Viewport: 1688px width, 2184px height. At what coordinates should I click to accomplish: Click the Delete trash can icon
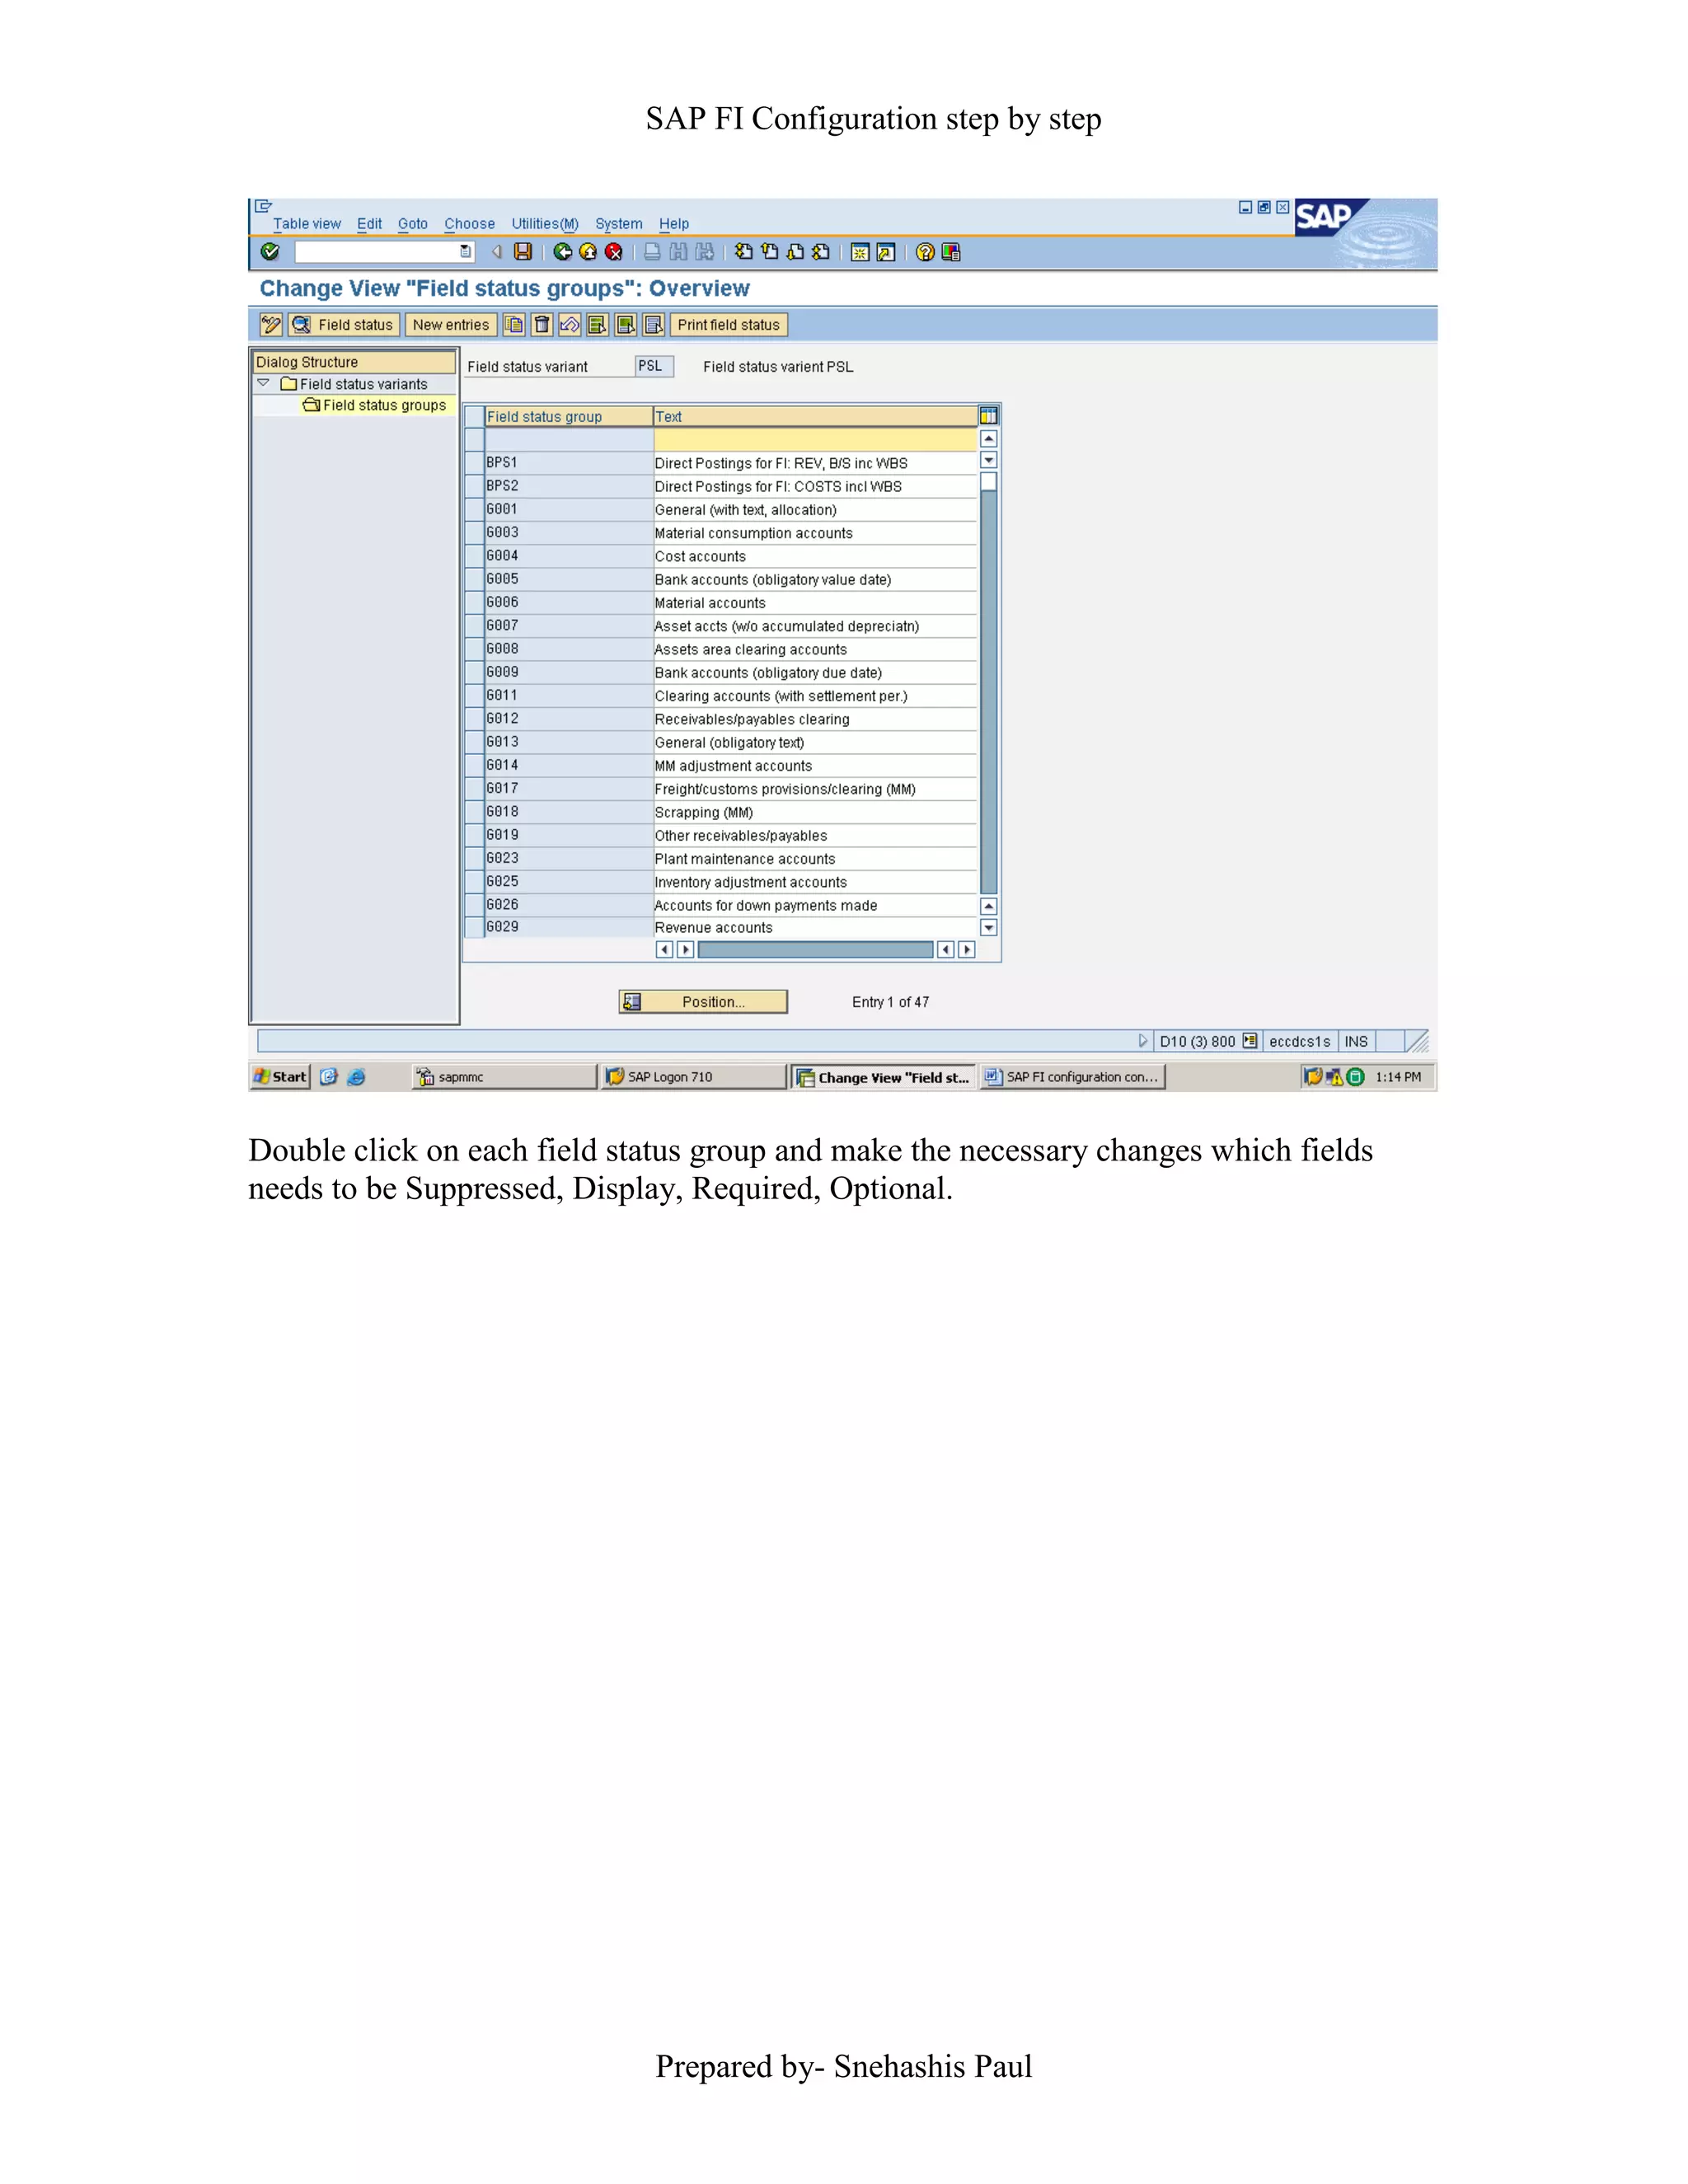tap(542, 325)
